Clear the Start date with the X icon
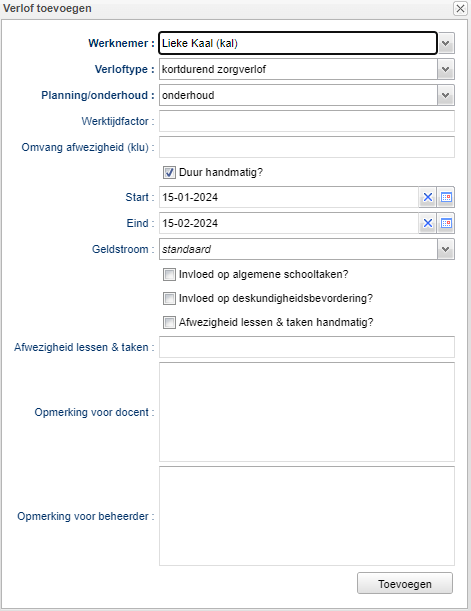This screenshot has width=471, height=611. pyautogui.click(x=427, y=197)
